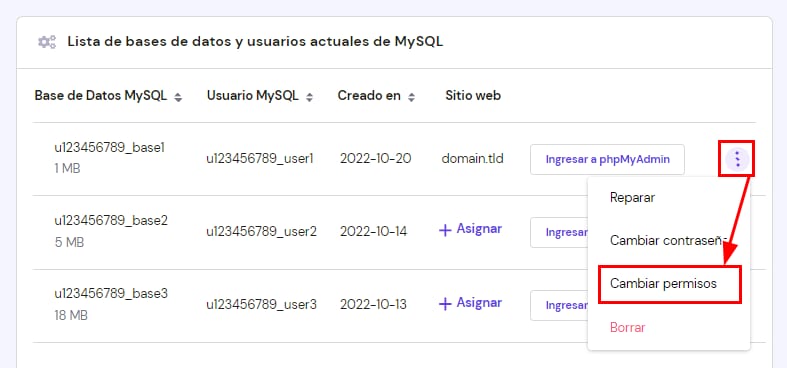
Task: Click 18 MB size under base3
Action: coord(71,316)
